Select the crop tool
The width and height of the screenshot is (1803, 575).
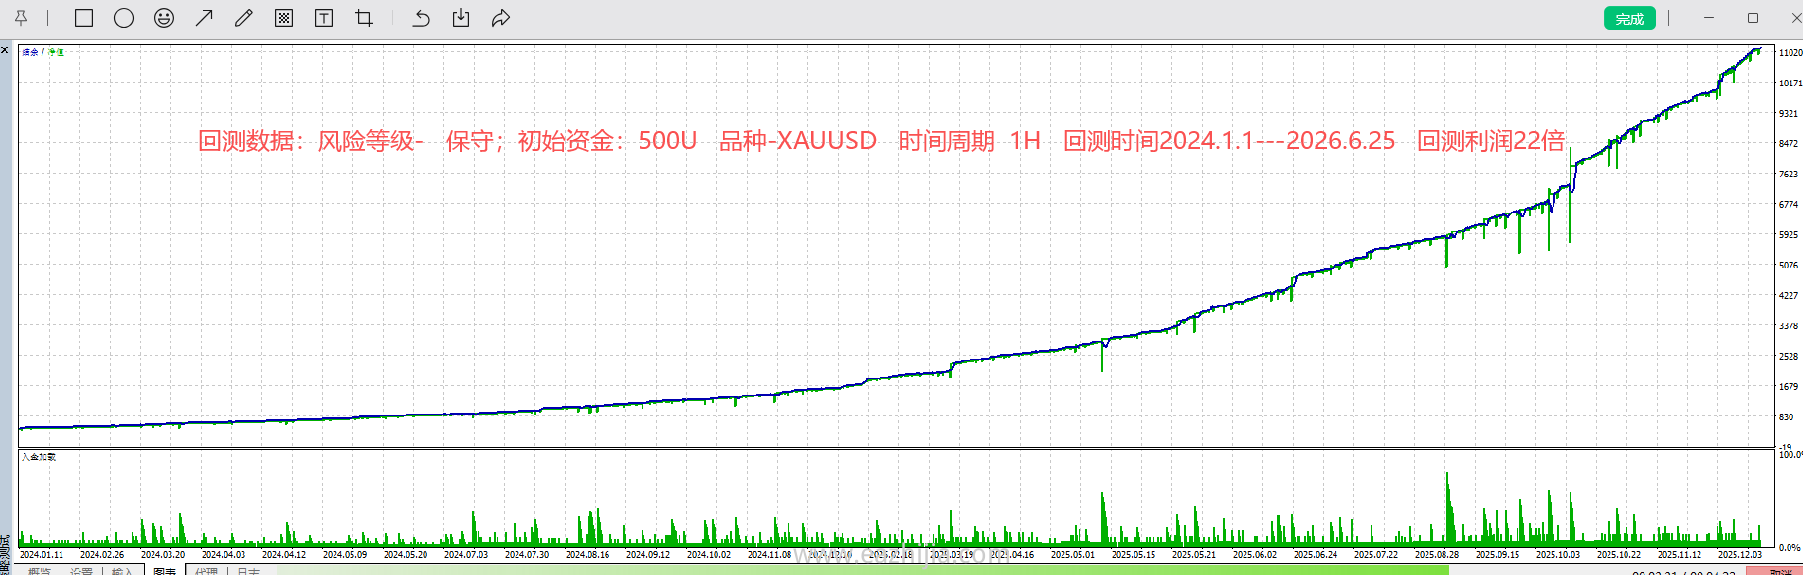(364, 18)
